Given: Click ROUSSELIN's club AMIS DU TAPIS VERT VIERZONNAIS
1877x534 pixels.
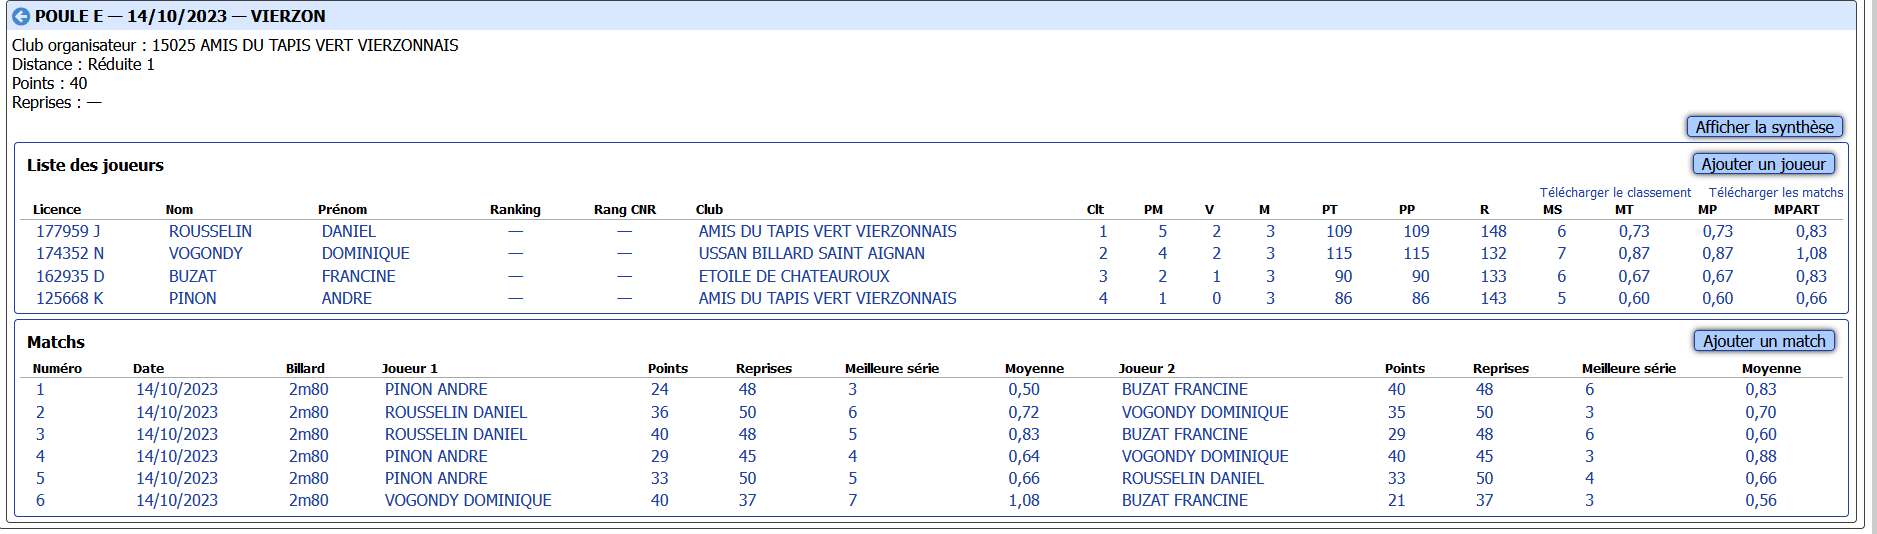Looking at the screenshot, I should click(827, 231).
